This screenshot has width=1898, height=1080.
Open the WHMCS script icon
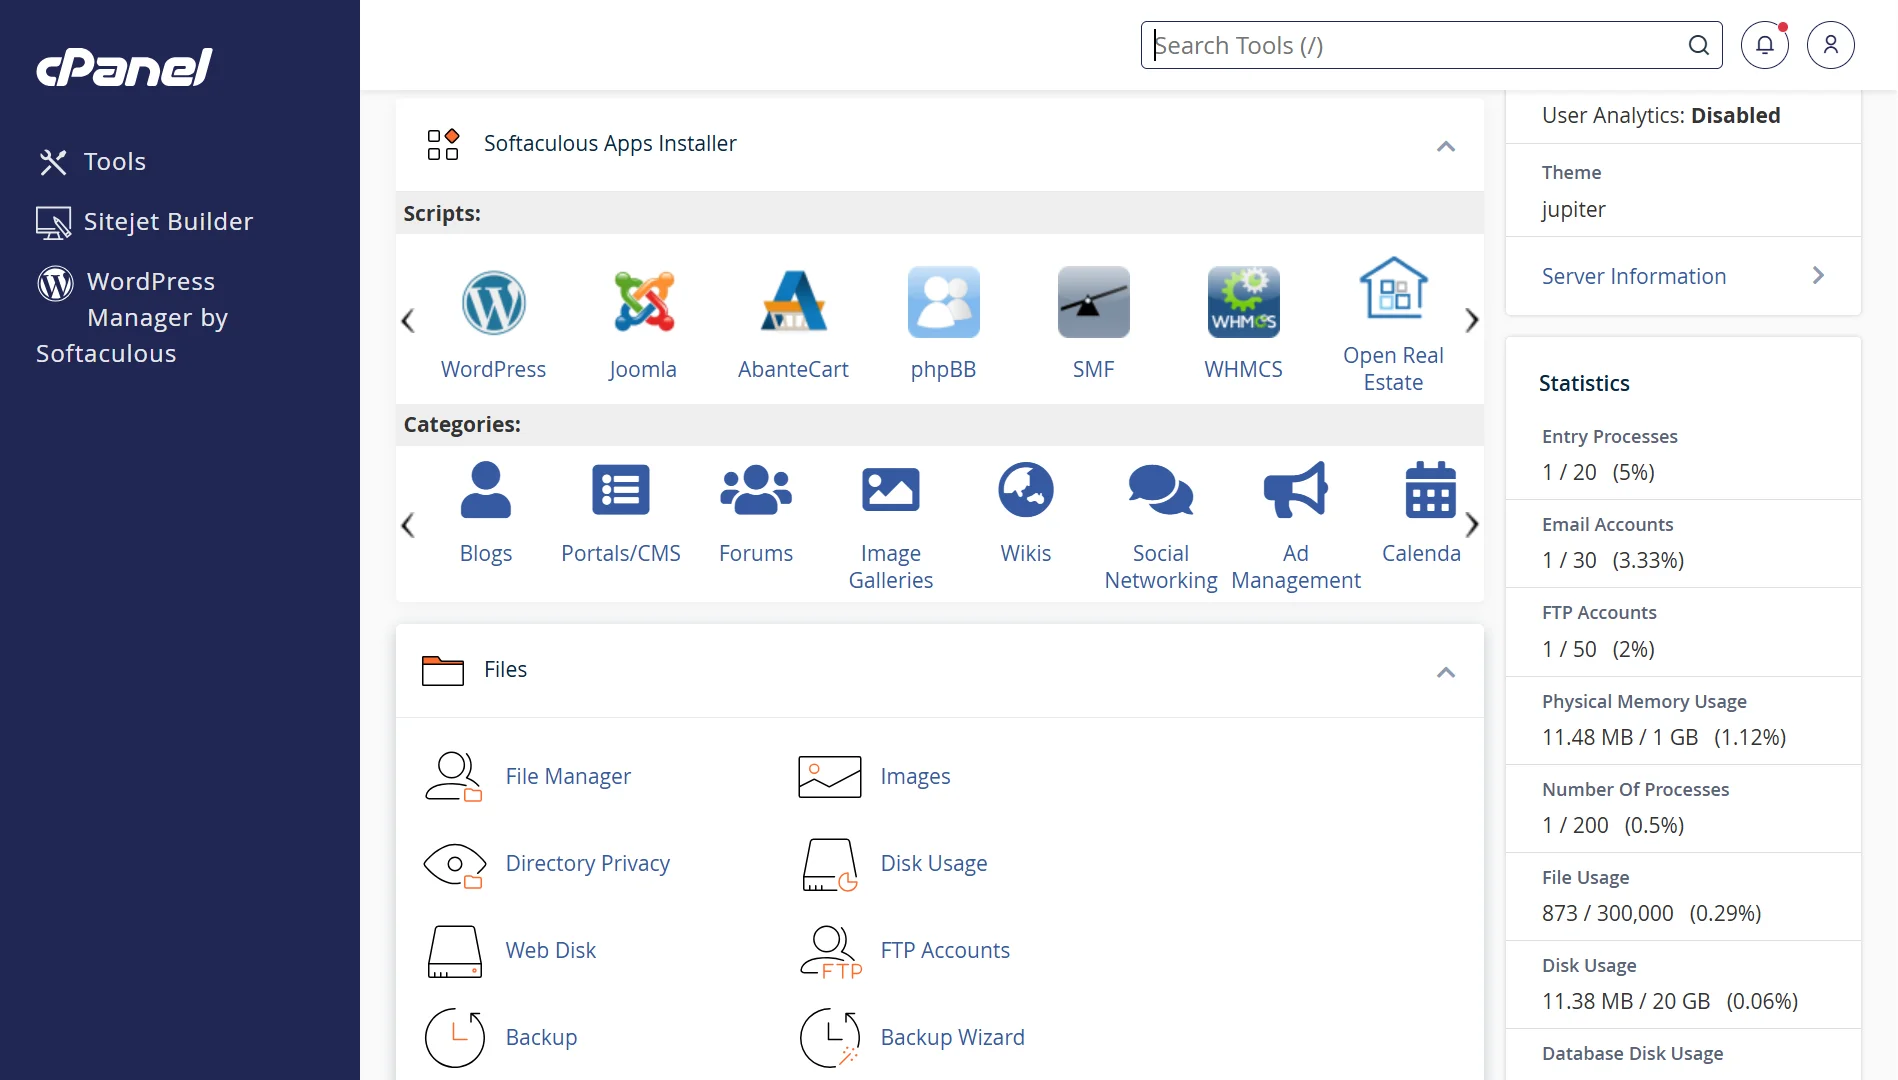pyautogui.click(x=1243, y=302)
